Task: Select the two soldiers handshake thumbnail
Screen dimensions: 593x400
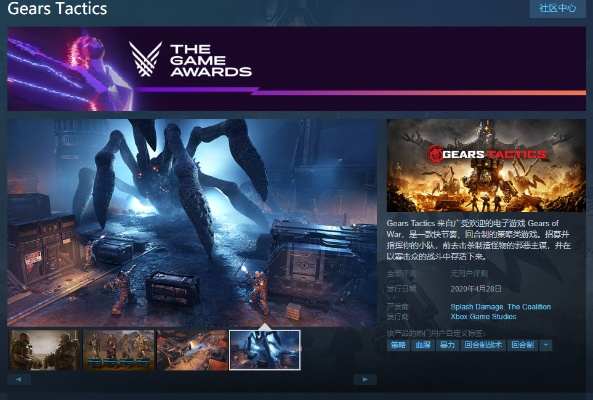Action: tap(44, 350)
